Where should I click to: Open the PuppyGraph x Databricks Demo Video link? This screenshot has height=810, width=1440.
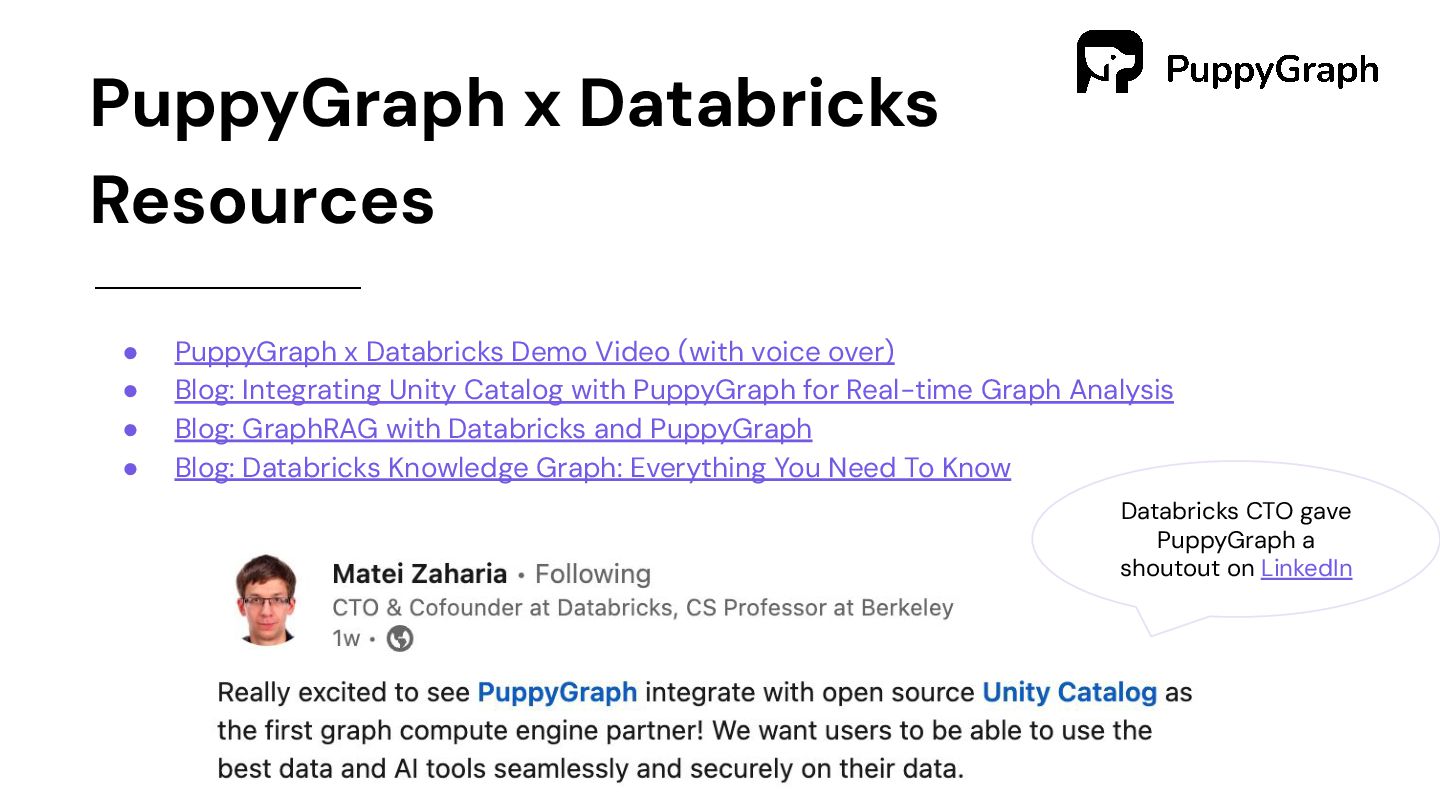click(534, 352)
